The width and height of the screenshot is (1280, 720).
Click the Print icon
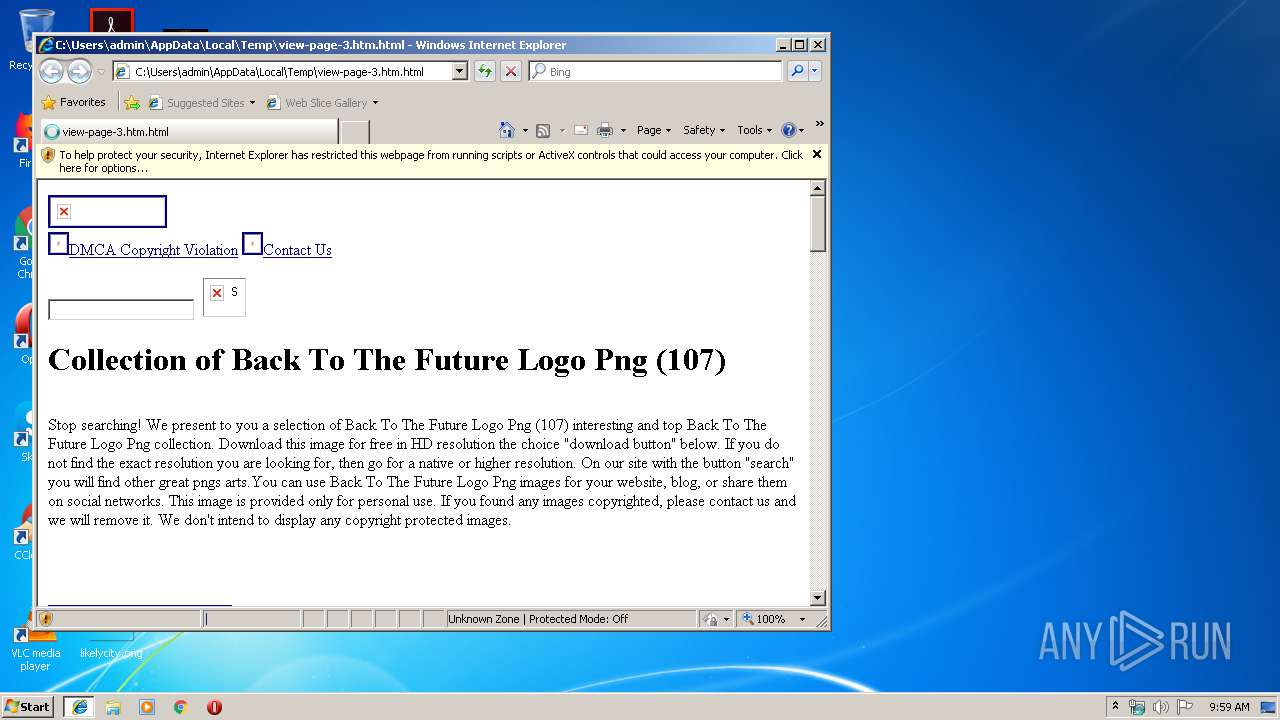pos(605,130)
